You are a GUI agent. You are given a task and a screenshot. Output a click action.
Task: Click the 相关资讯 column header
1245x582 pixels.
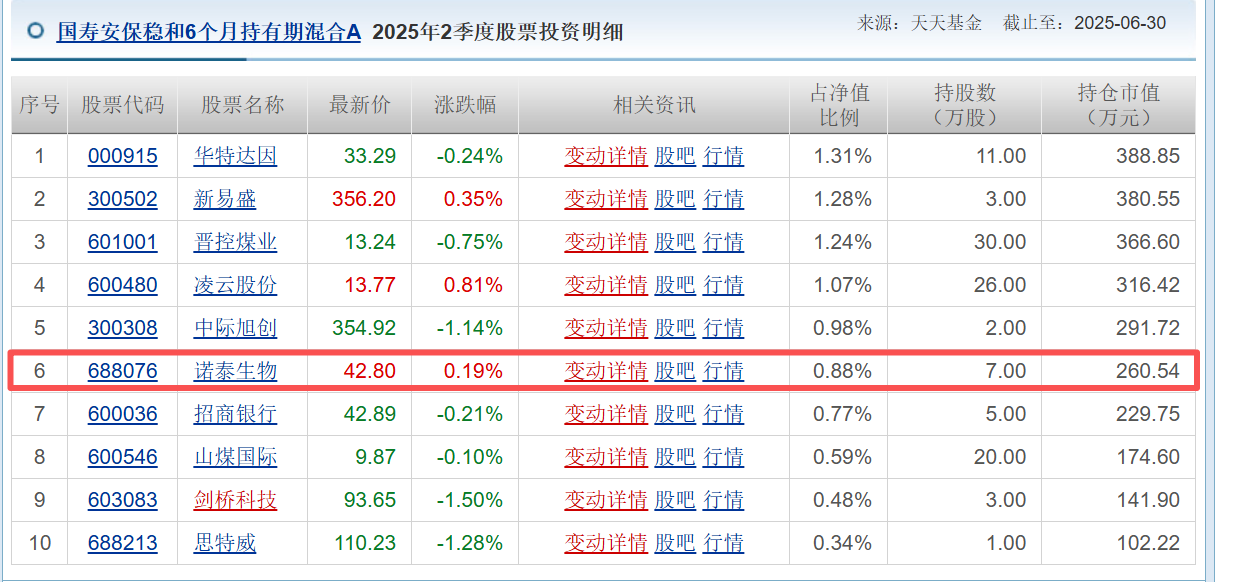coord(654,105)
